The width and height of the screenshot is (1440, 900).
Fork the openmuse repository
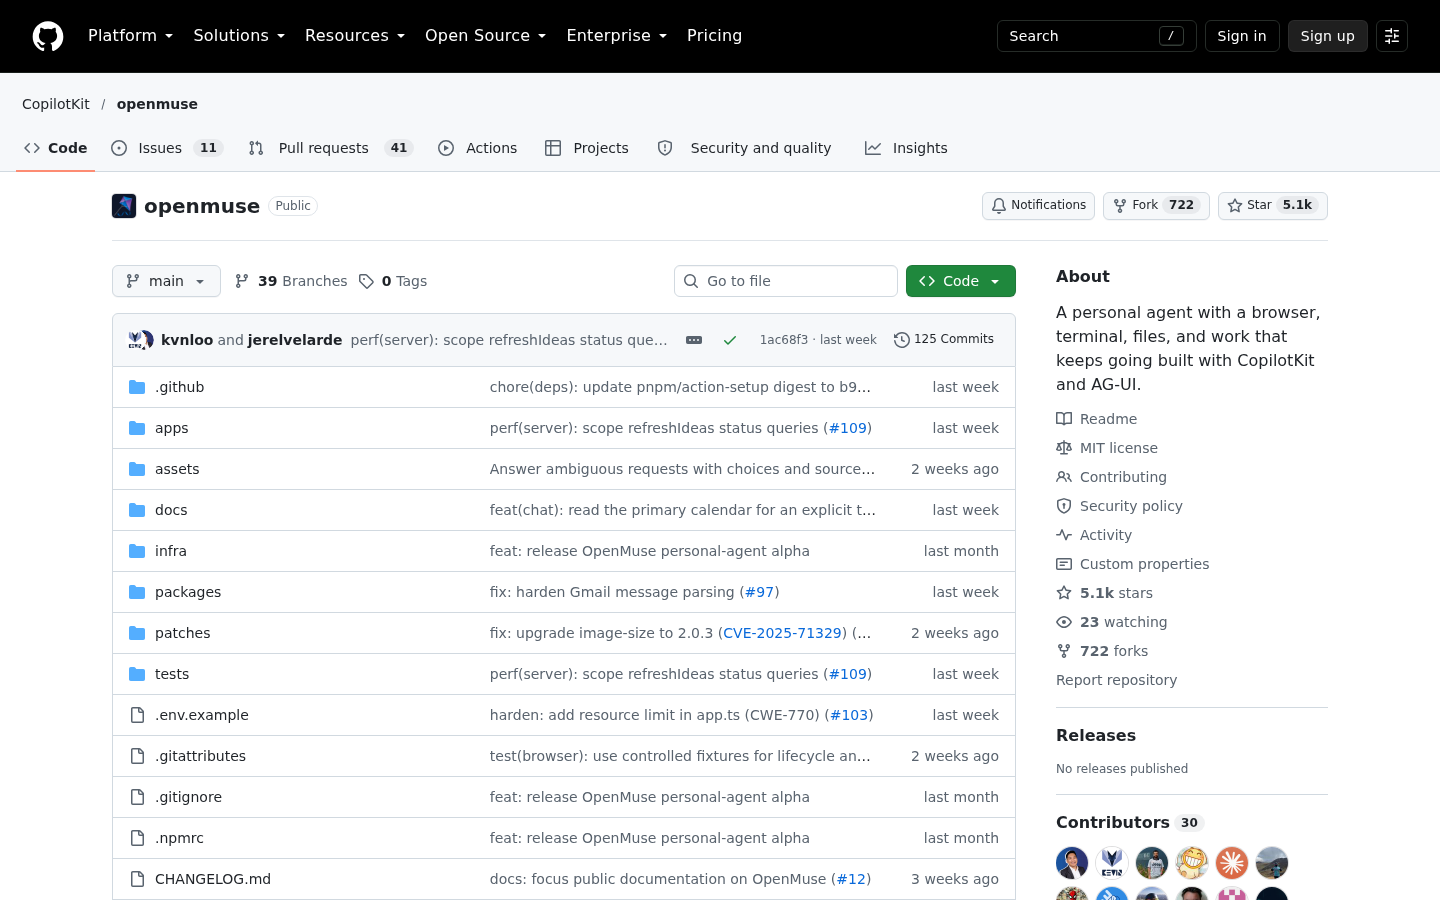pyautogui.click(x=1156, y=206)
